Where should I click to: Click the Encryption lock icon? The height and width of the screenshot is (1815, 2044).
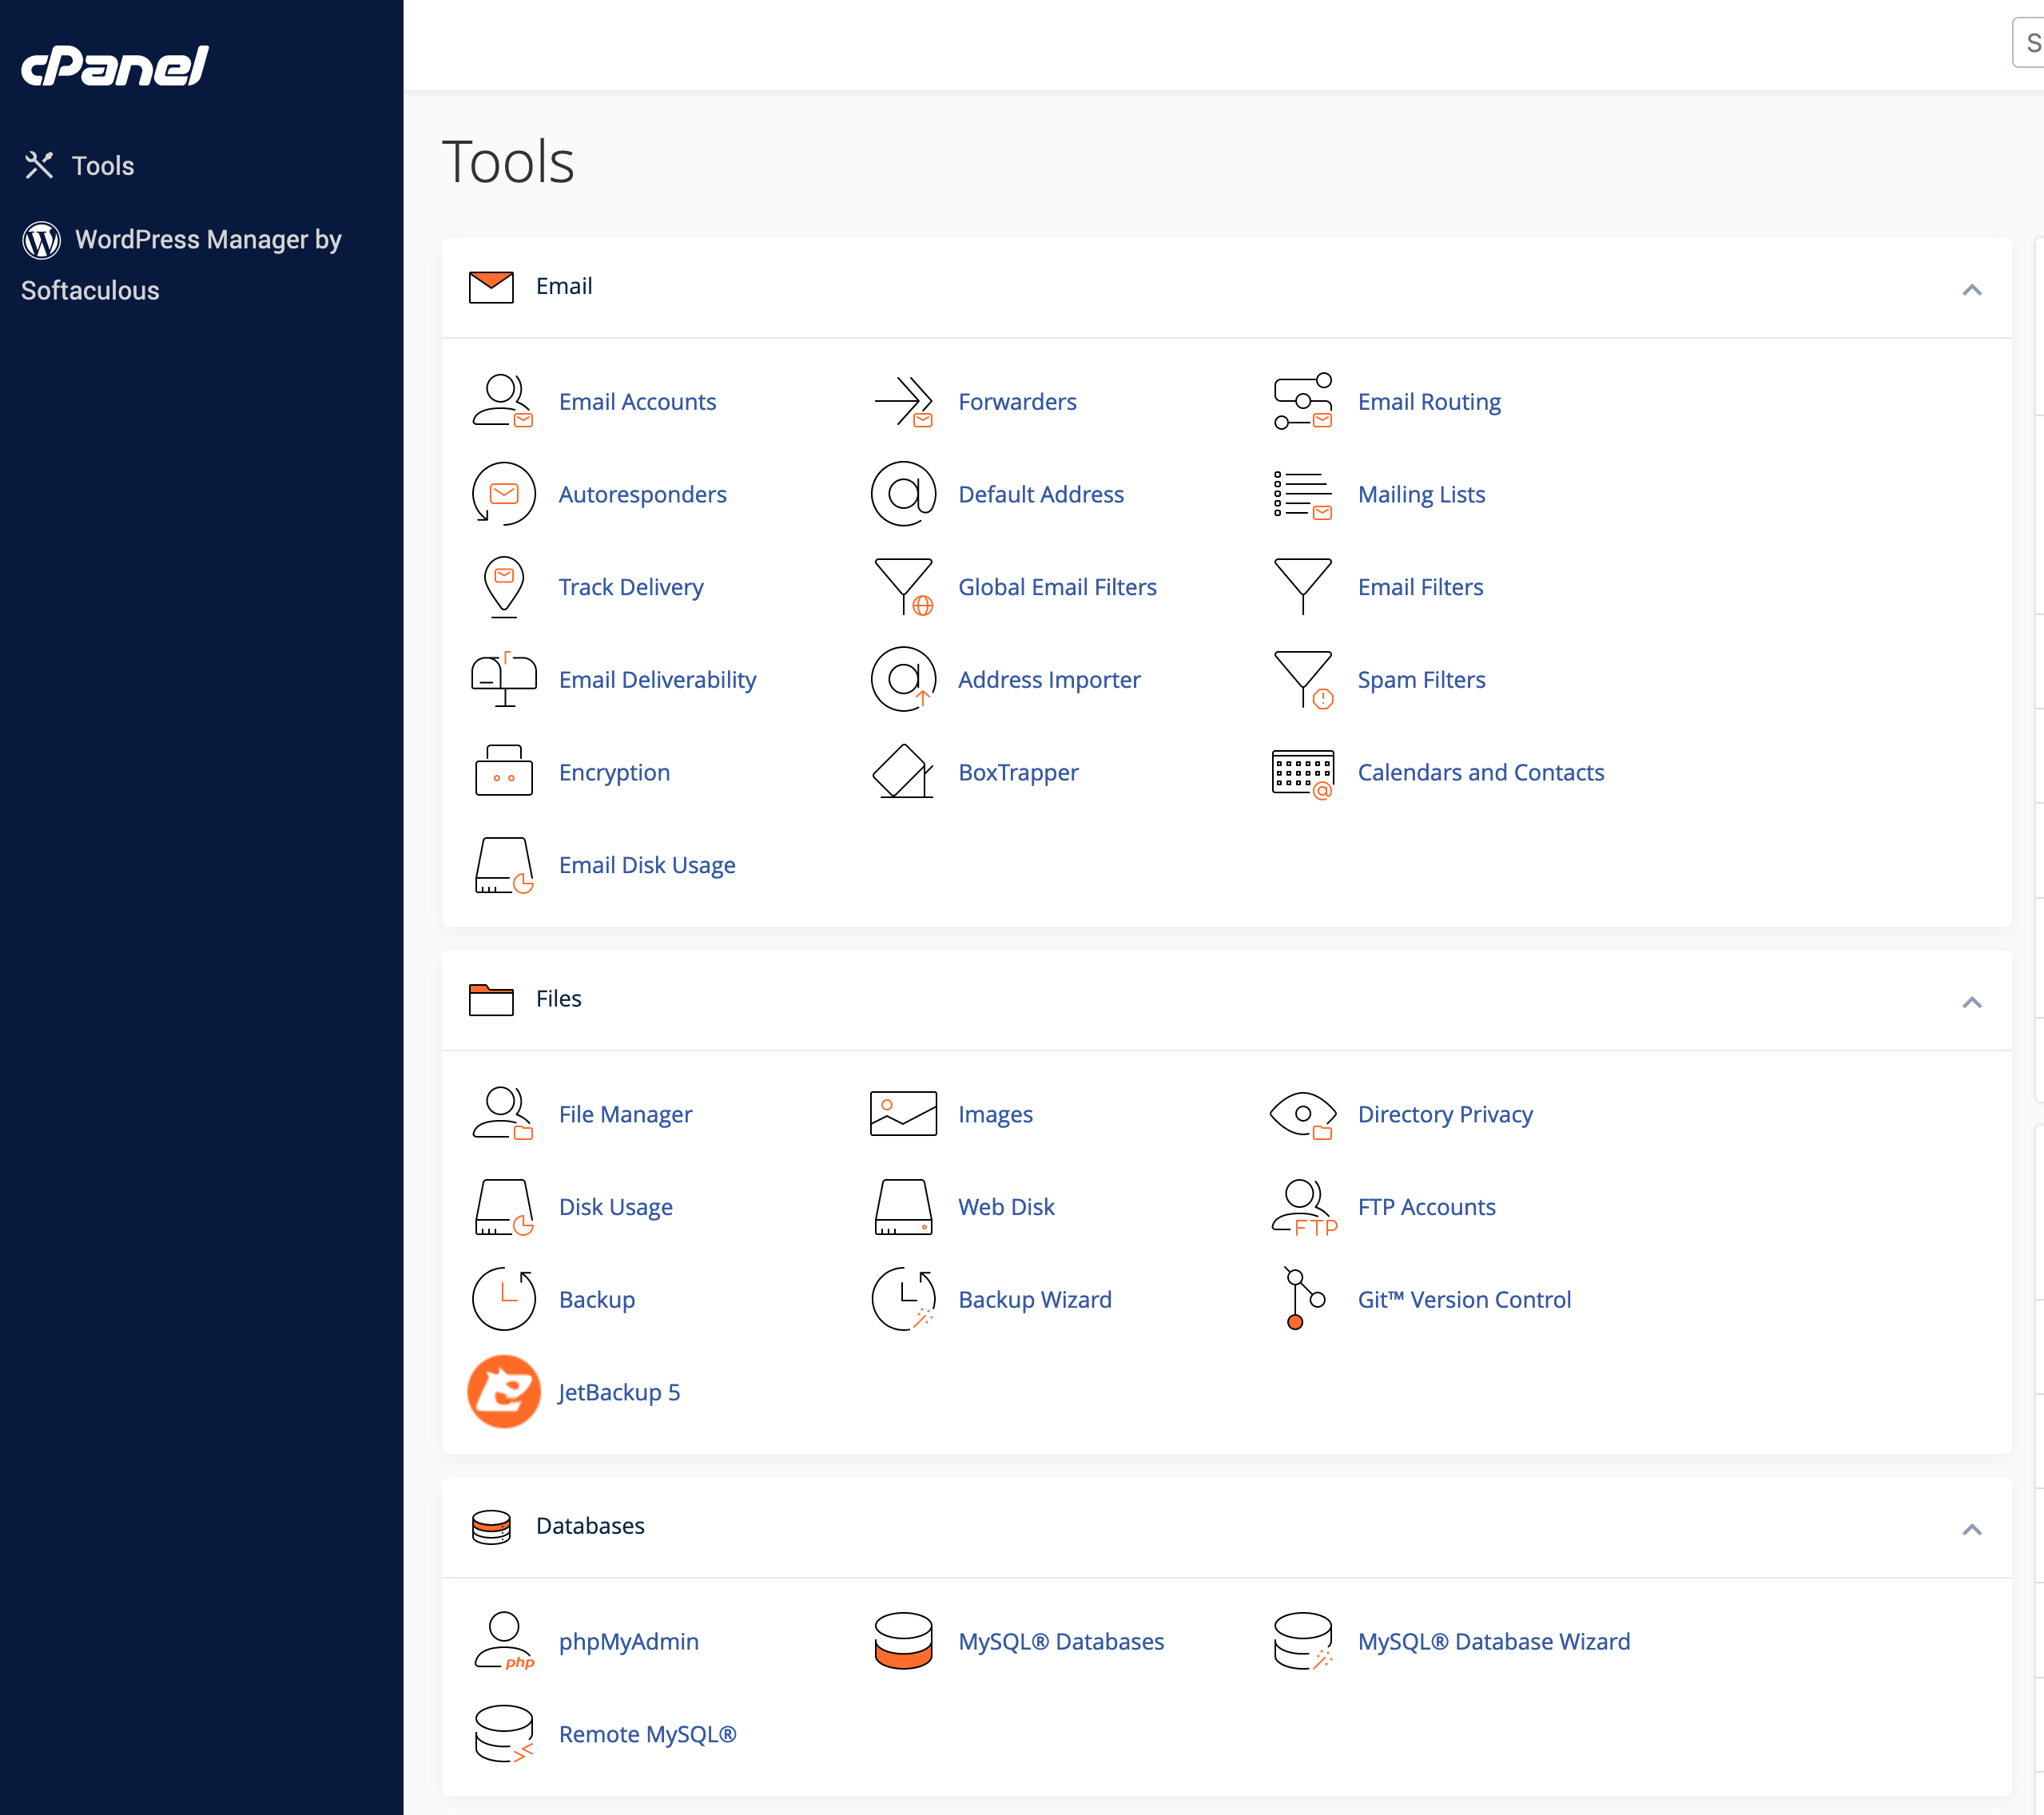pos(503,771)
